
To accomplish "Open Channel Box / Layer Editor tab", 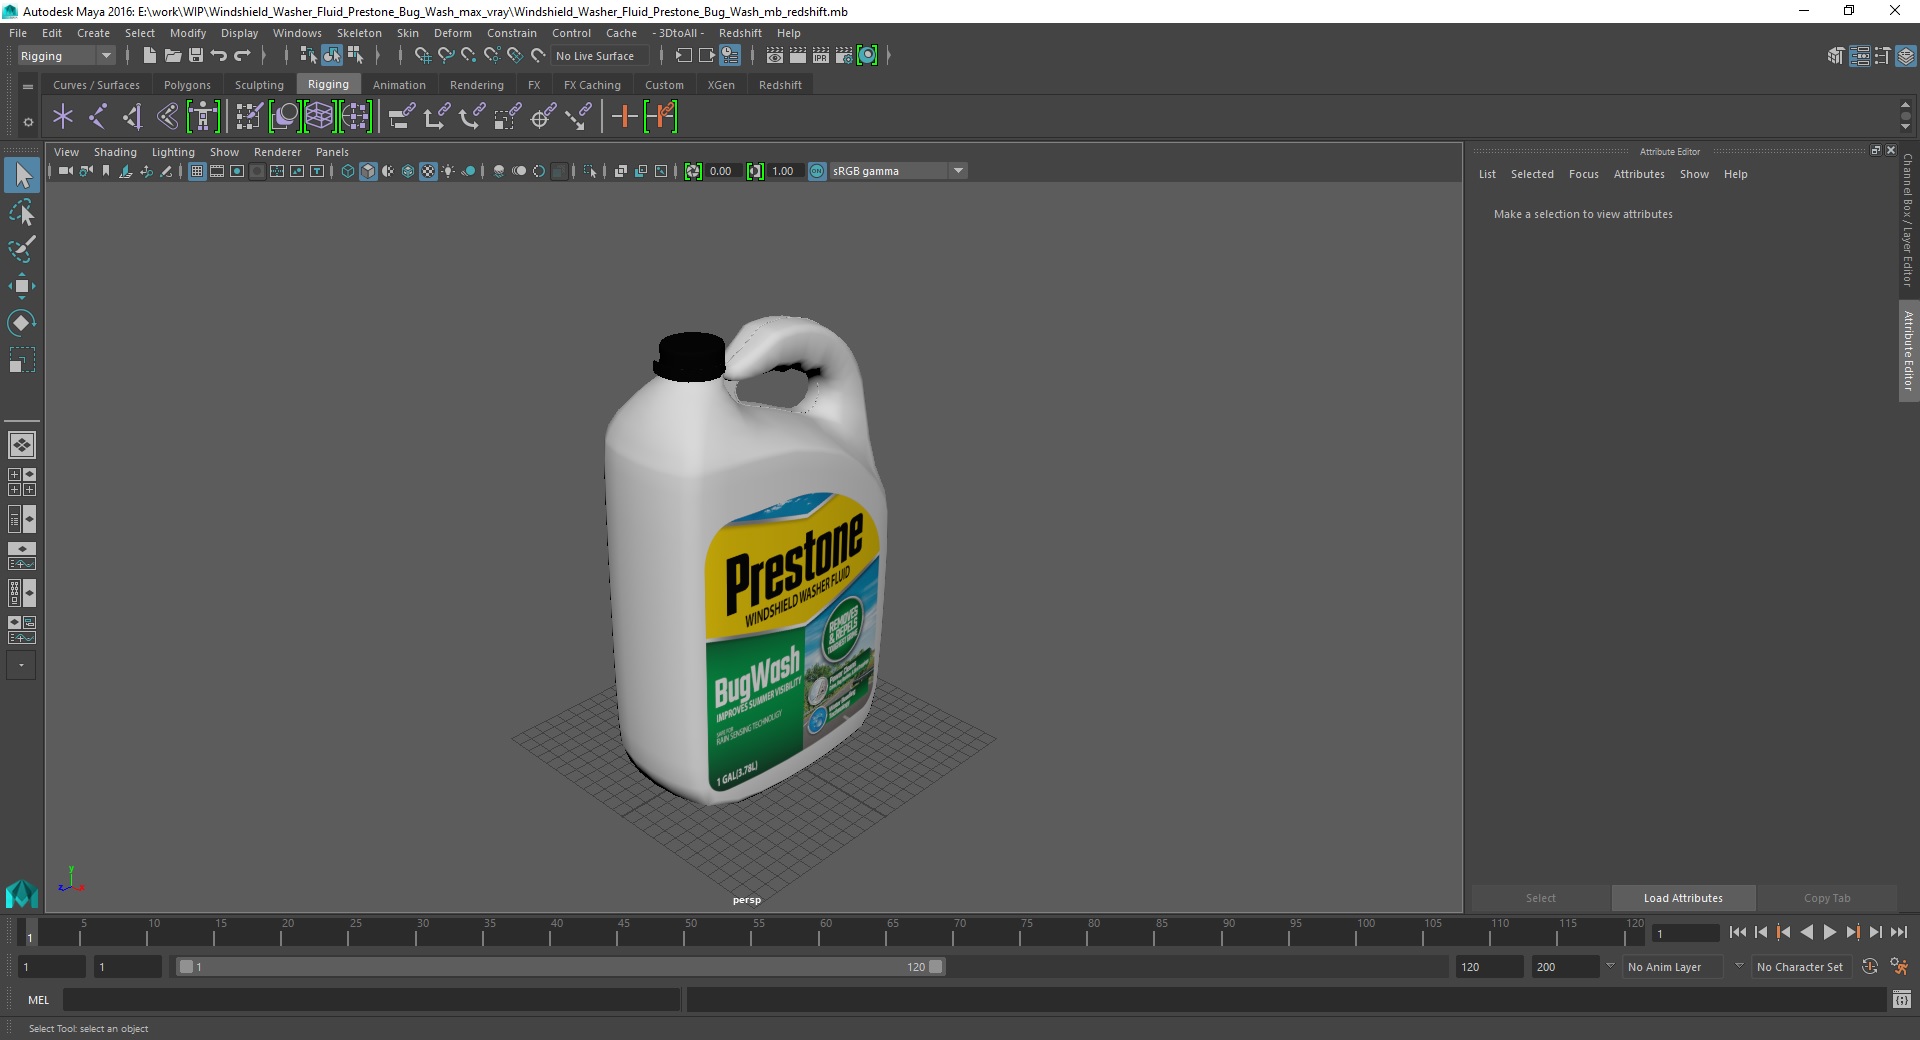I will coord(1909,220).
